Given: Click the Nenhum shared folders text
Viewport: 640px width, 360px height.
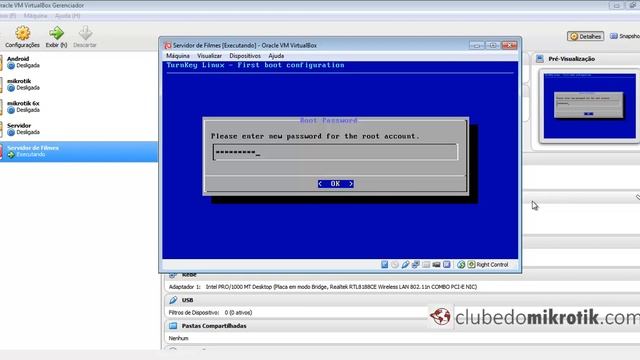Looking at the screenshot, I should pos(178,338).
